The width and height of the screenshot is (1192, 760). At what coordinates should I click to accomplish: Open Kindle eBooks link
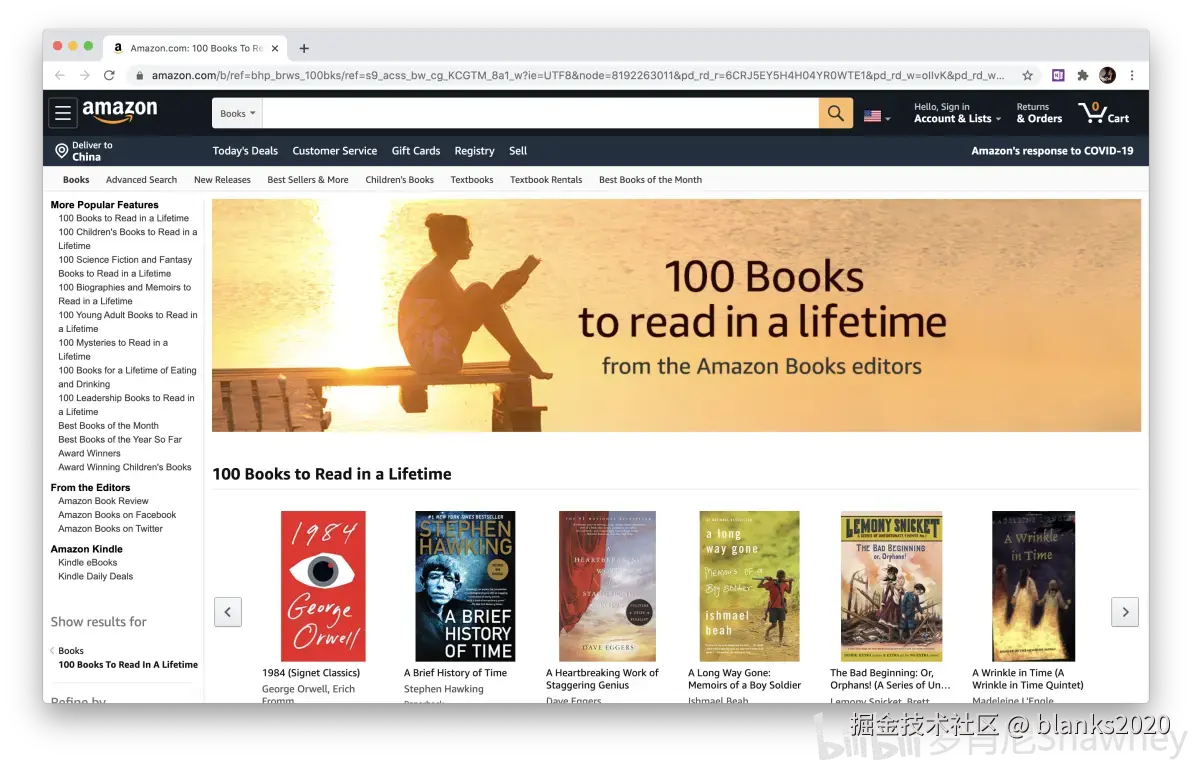pos(87,562)
